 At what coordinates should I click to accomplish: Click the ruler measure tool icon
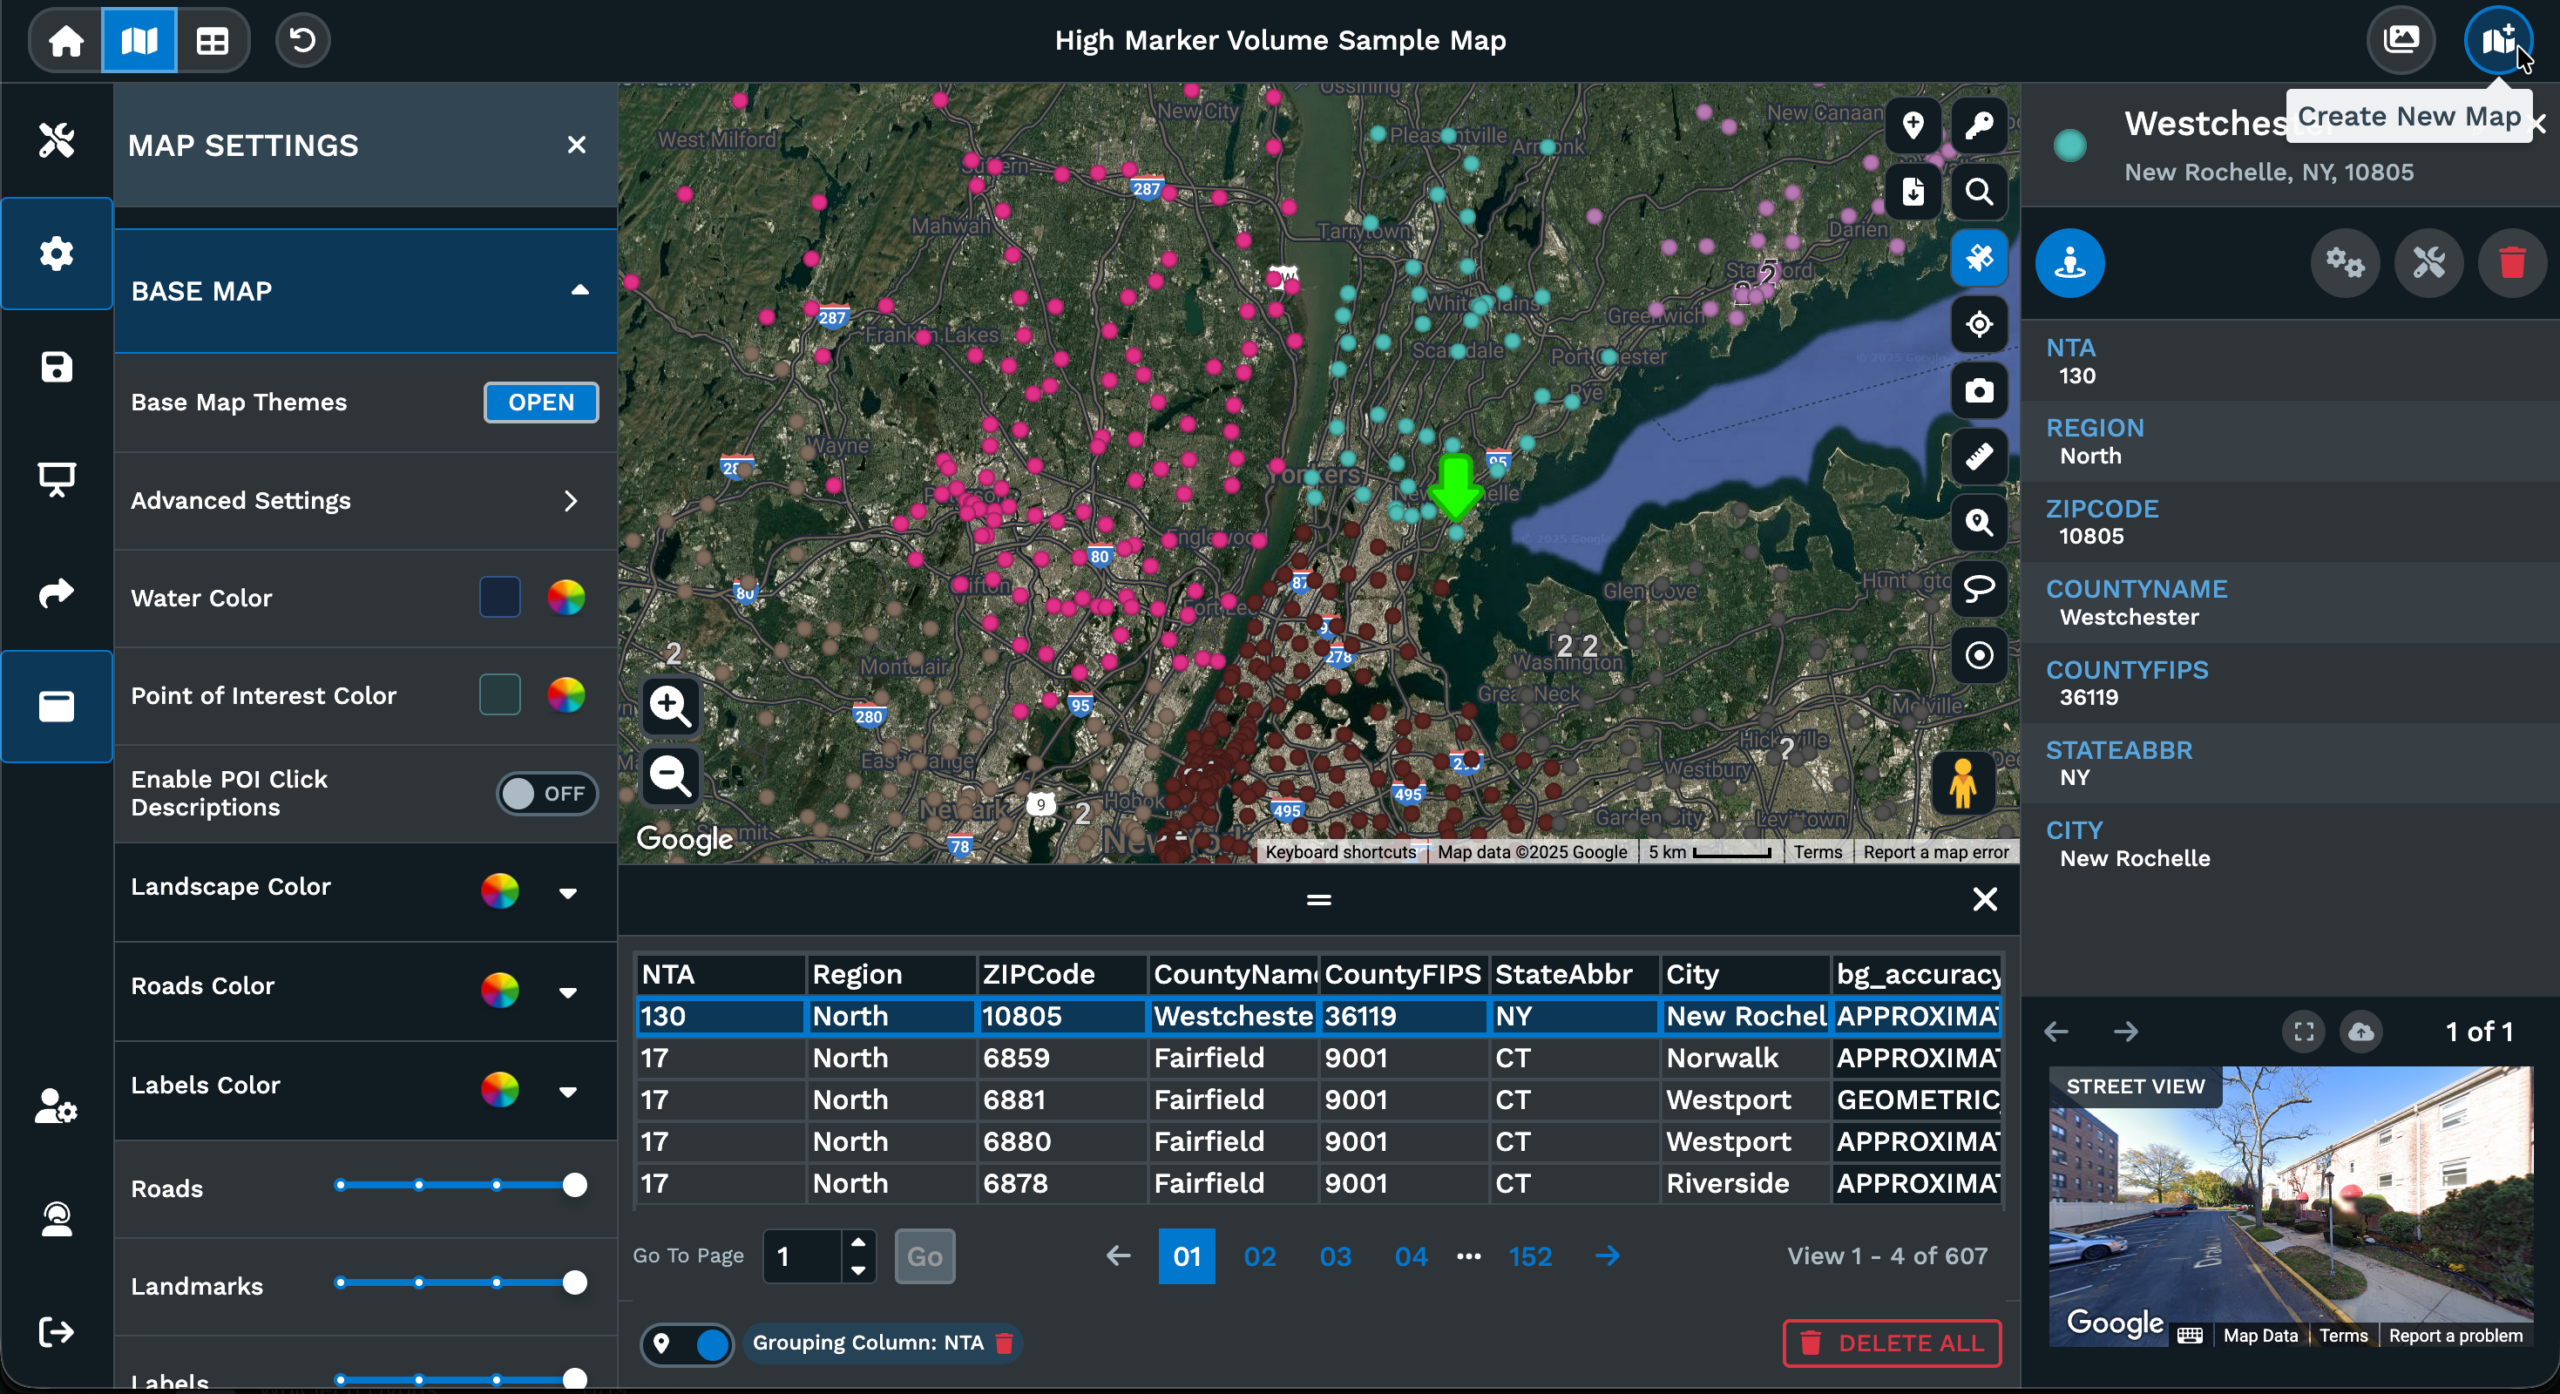(x=1978, y=457)
